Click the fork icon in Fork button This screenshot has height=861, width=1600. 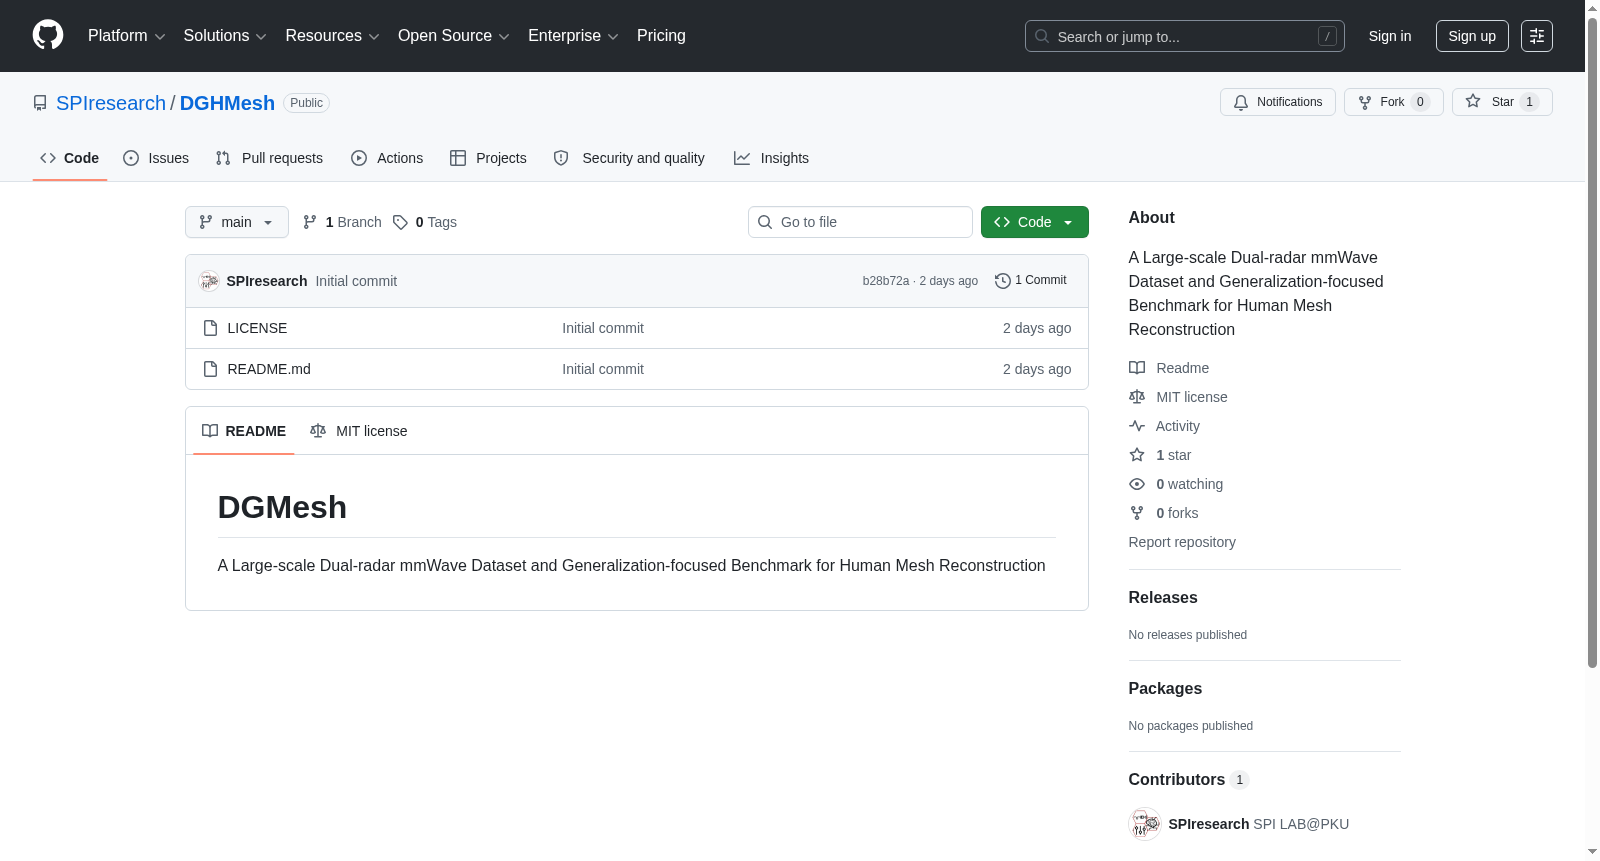pyautogui.click(x=1365, y=102)
